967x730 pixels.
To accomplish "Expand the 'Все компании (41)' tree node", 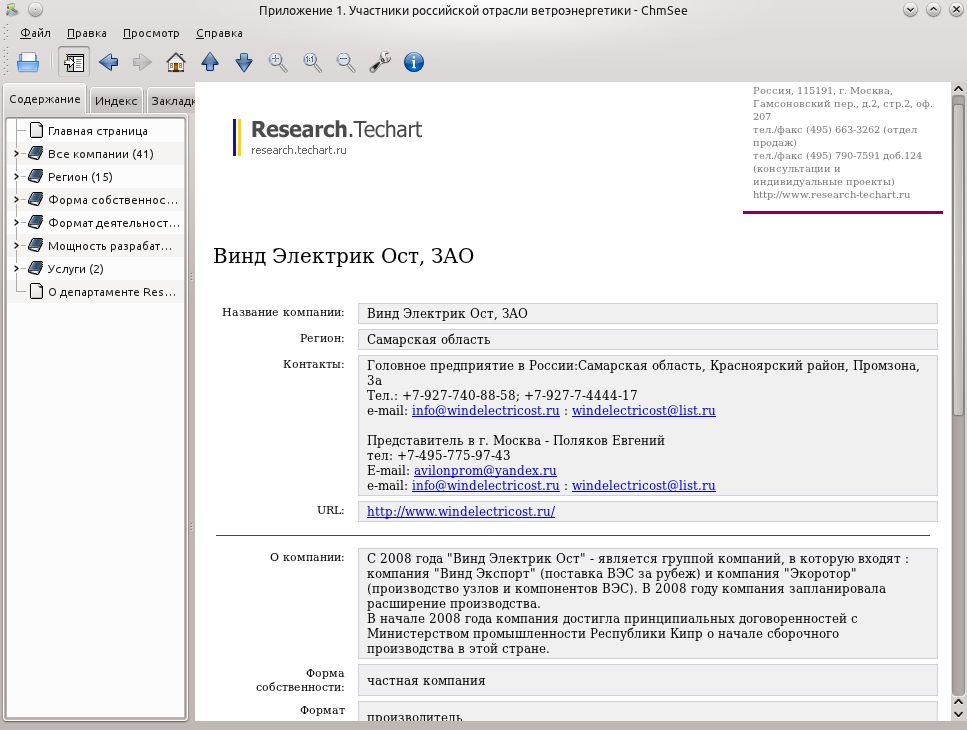I will (x=17, y=154).
